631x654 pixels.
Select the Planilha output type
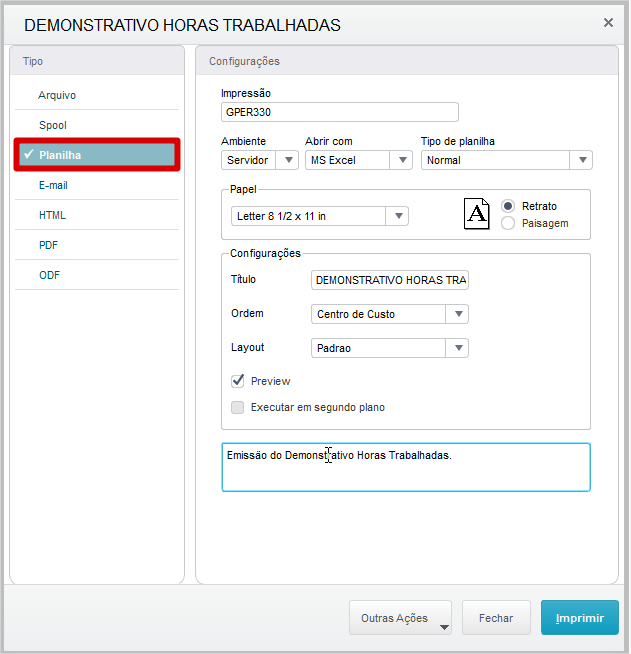[x=97, y=155]
